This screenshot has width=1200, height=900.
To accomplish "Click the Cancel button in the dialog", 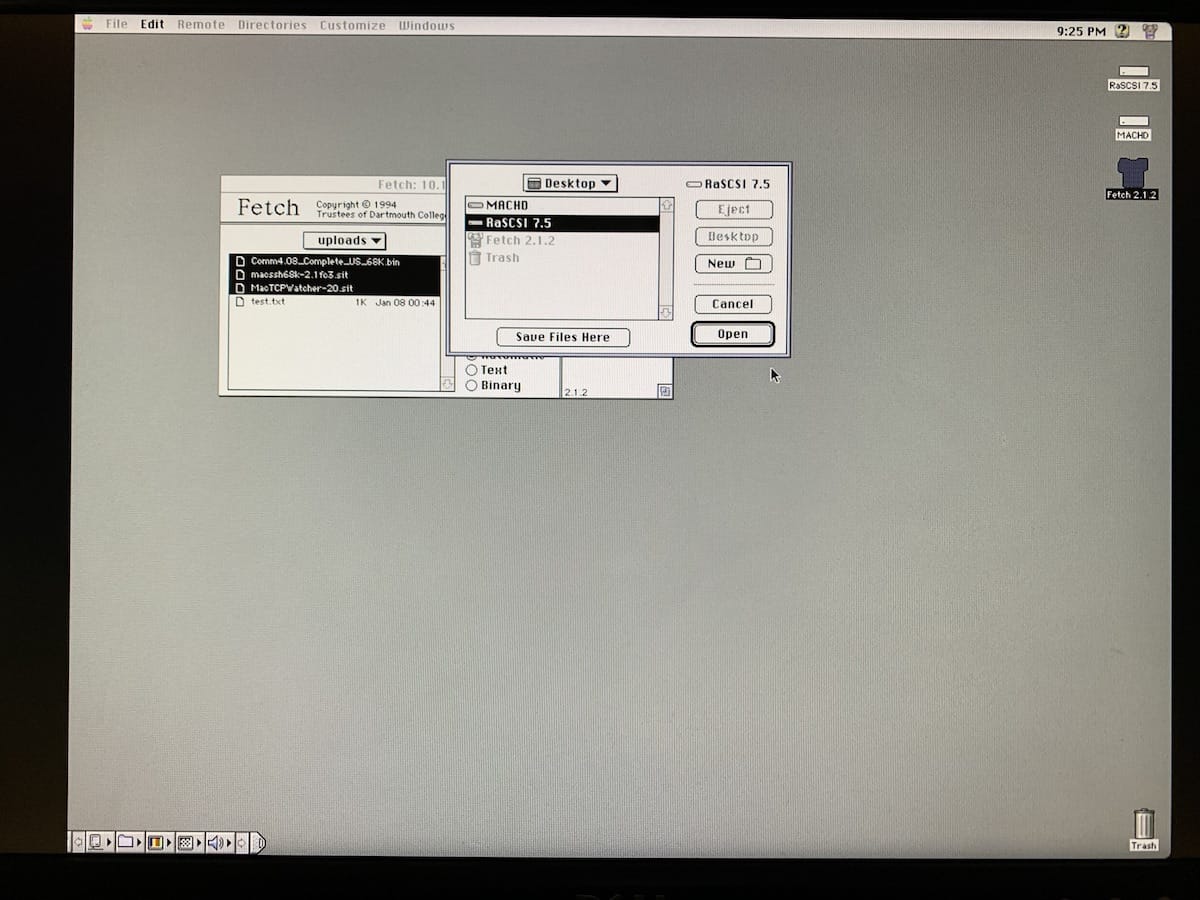I will pyautogui.click(x=733, y=304).
